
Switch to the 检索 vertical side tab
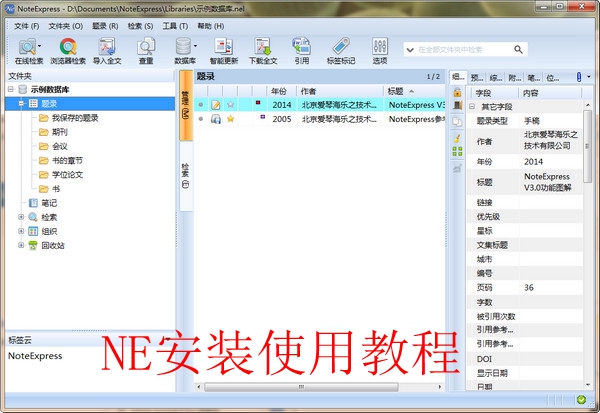tap(186, 175)
